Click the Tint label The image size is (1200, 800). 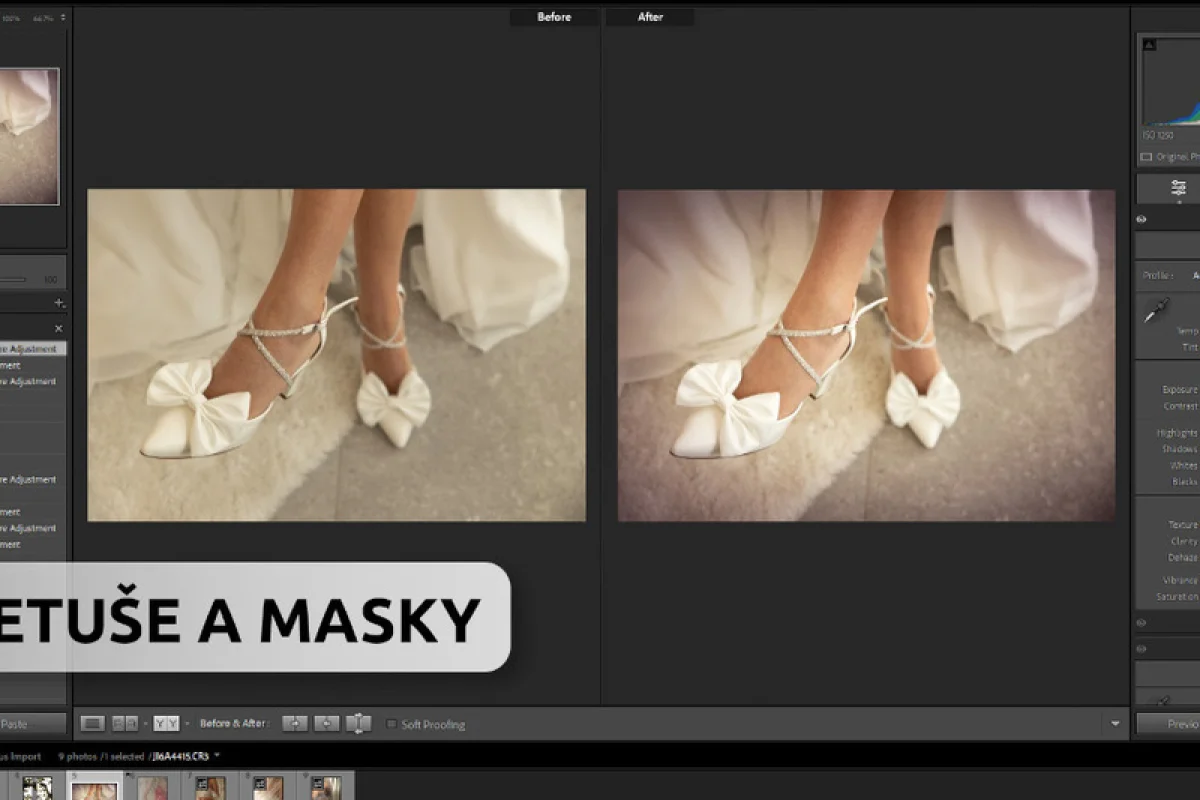(1189, 347)
